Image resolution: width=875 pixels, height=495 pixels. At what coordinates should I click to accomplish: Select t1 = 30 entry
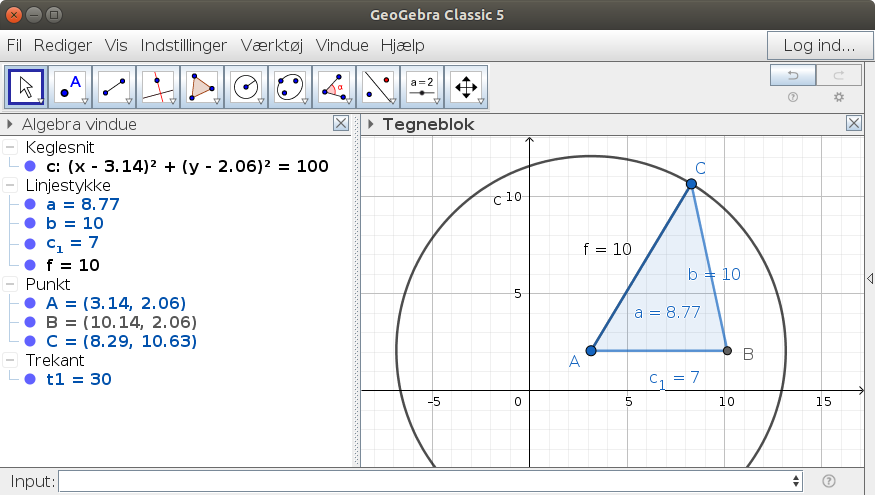(x=79, y=379)
